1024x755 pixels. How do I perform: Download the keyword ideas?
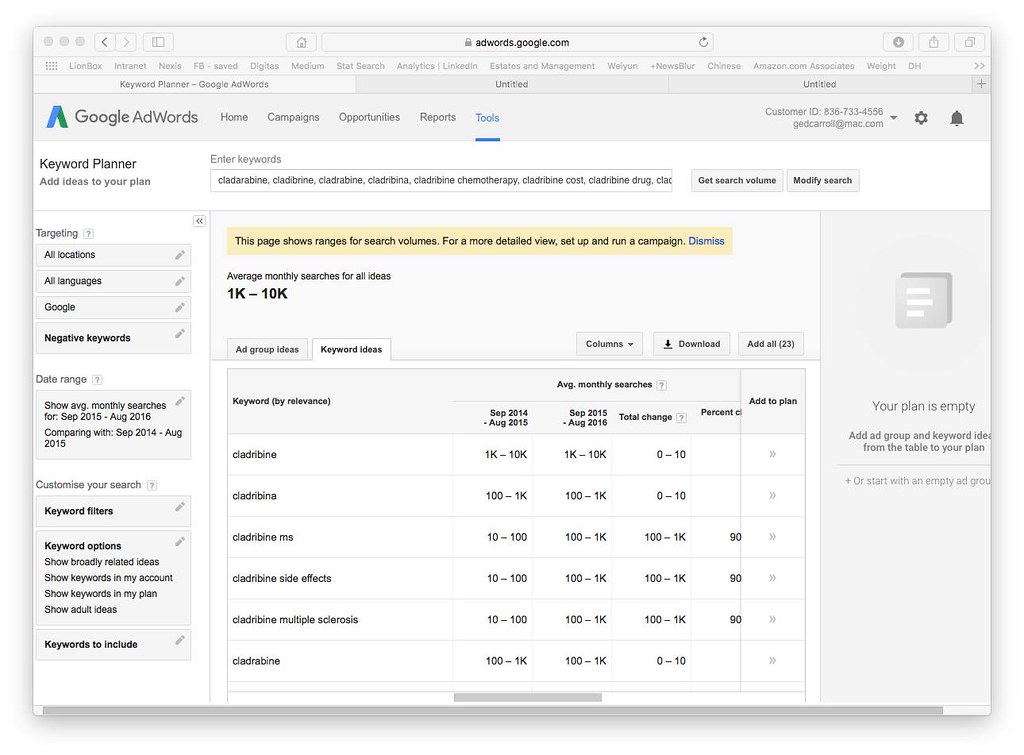691,344
